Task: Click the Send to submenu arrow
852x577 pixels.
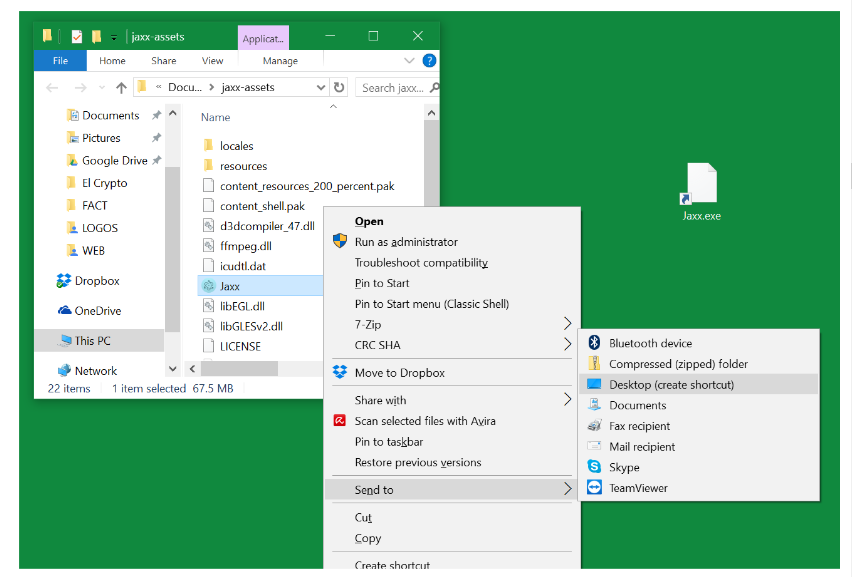Action: (567, 489)
